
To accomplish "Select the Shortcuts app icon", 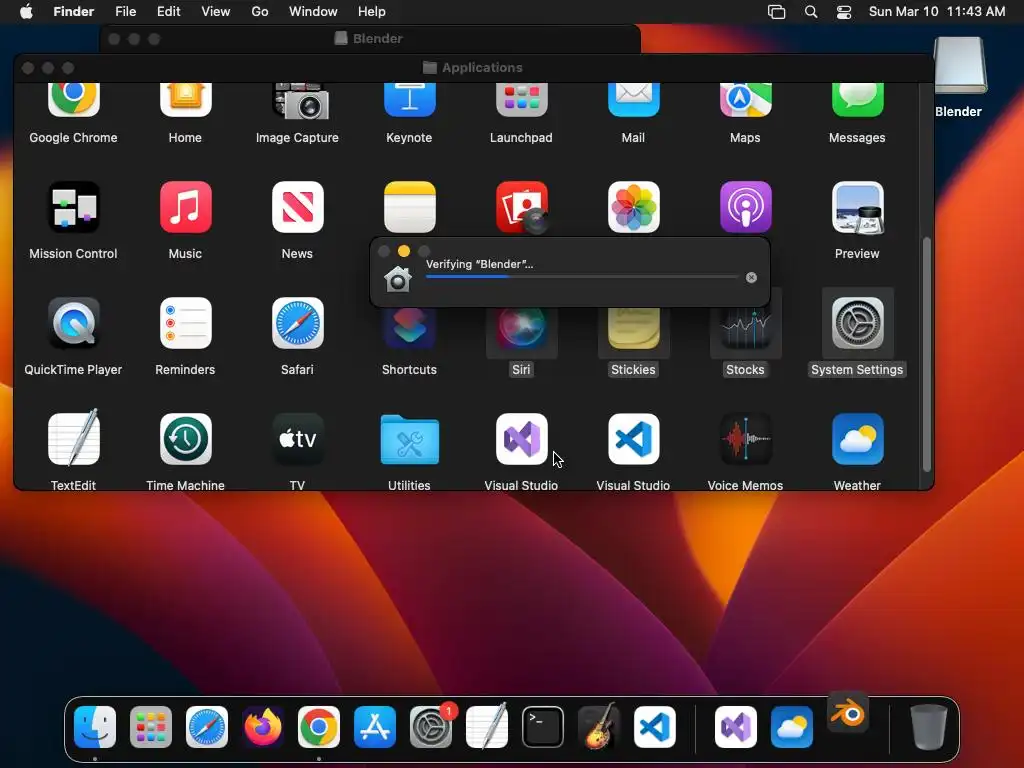I will 409,330.
